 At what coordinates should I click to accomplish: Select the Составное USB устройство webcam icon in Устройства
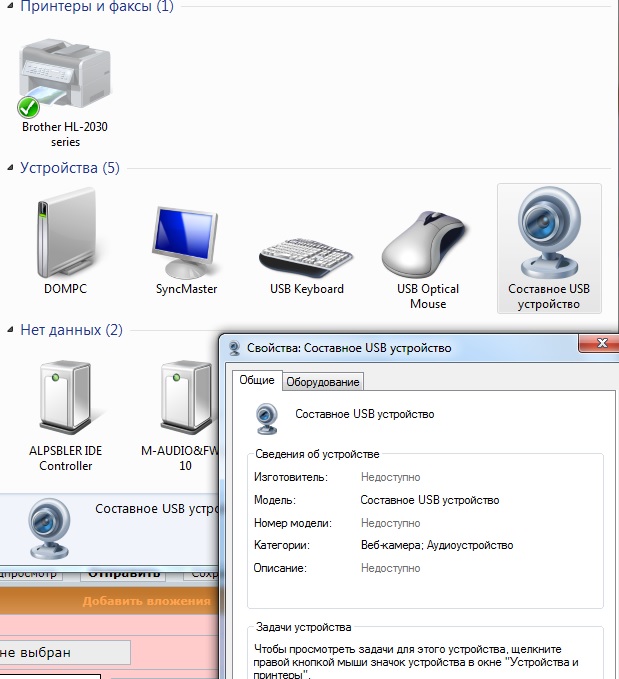point(549,233)
